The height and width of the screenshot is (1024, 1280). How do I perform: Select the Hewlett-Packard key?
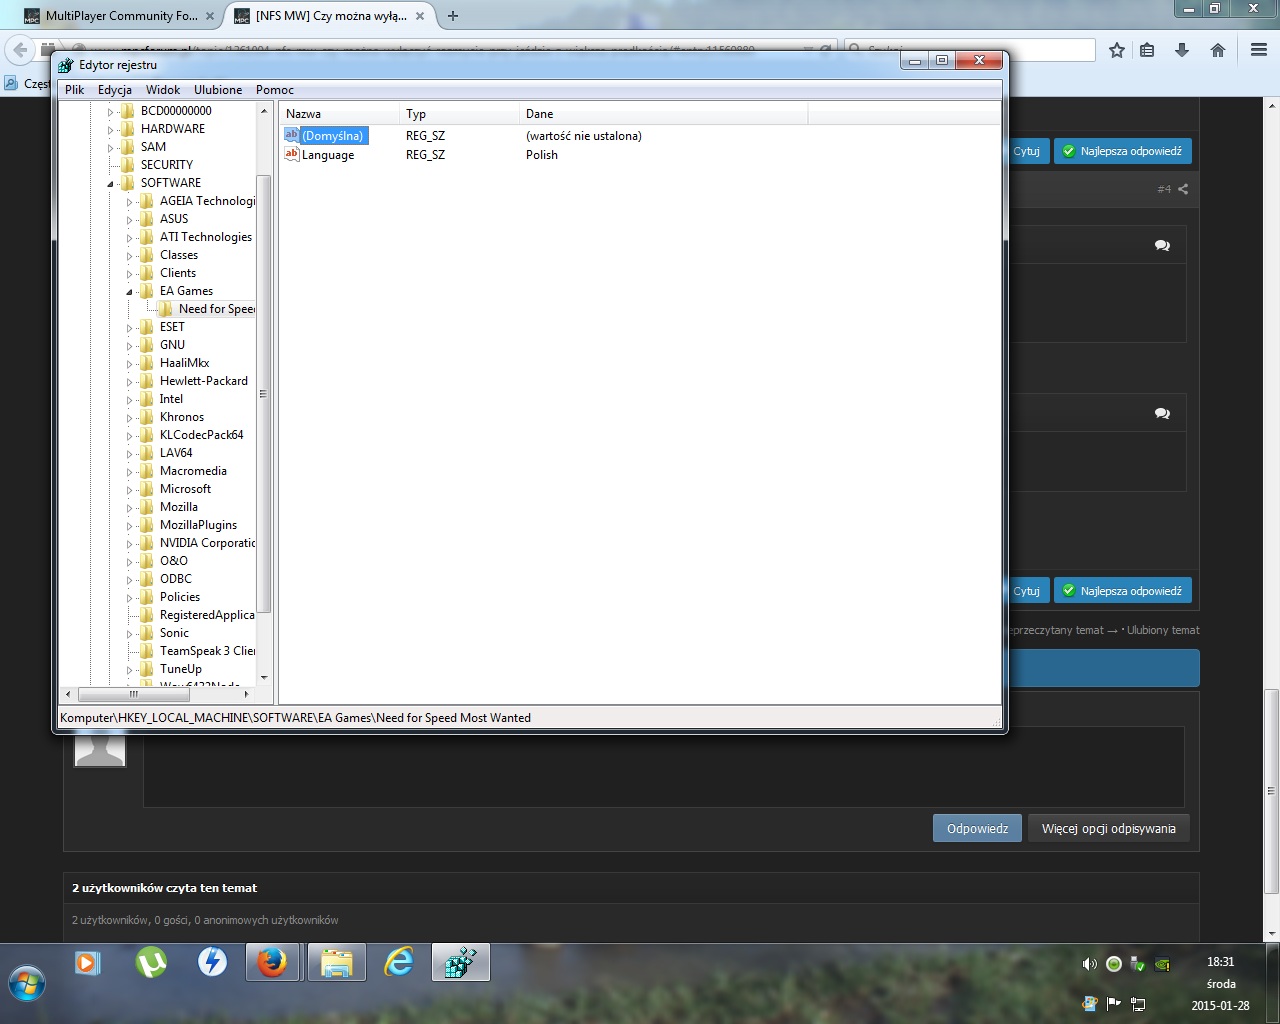pyautogui.click(x=204, y=381)
